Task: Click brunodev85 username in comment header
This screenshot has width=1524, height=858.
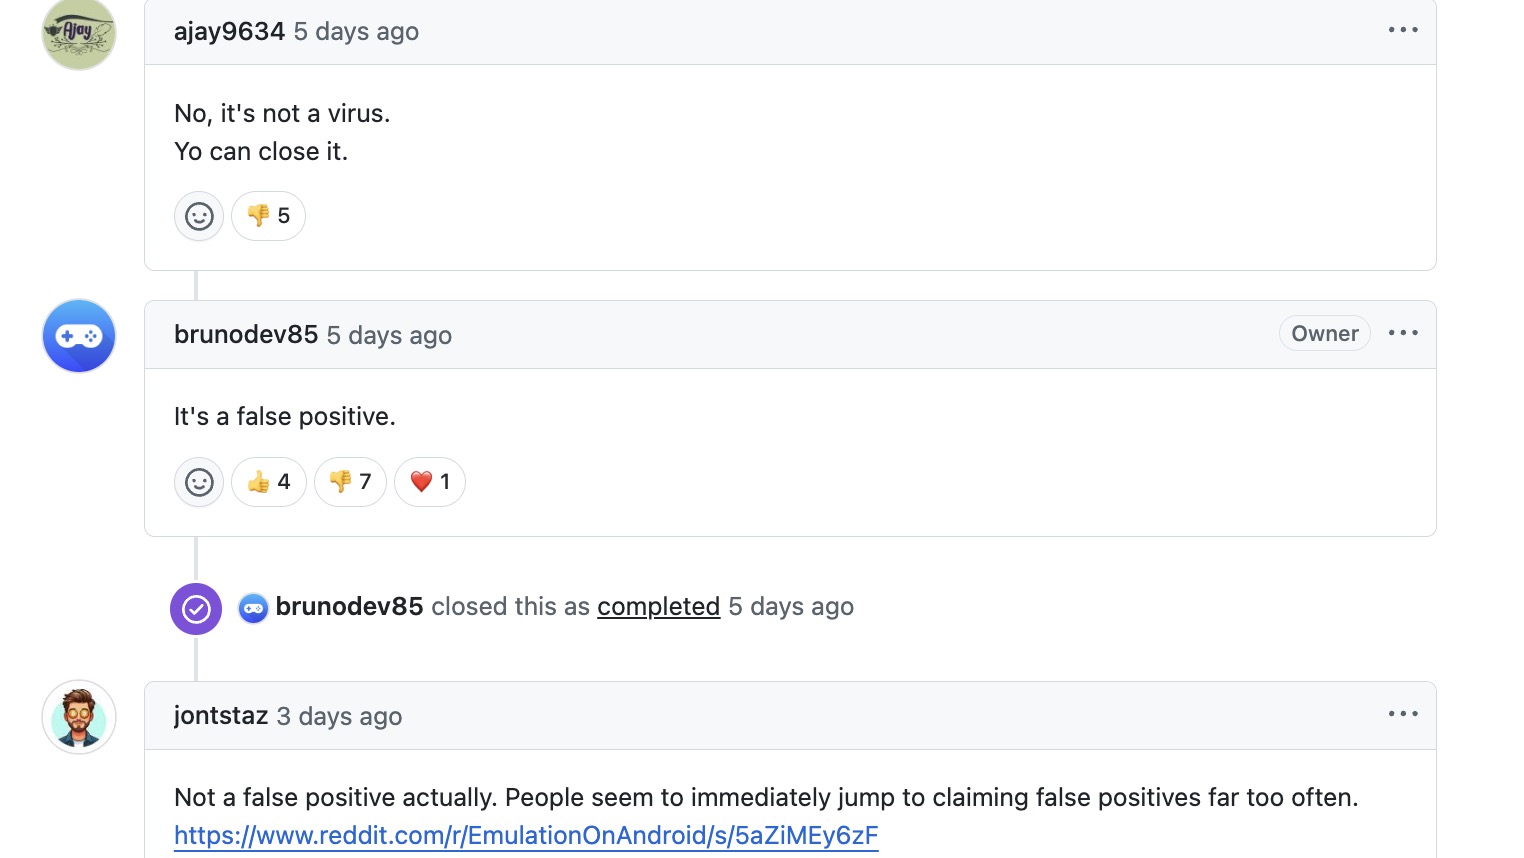Action: (x=246, y=335)
